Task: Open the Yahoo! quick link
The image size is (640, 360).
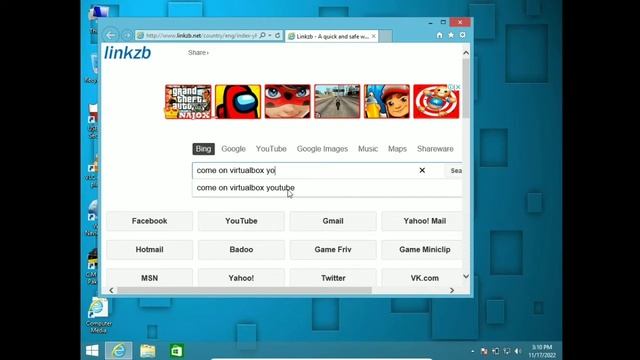Action: click(241, 278)
